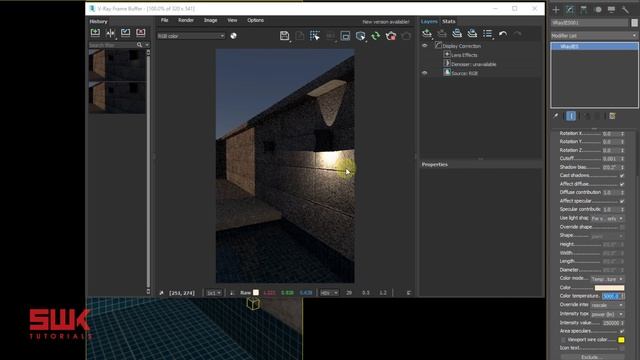Toggle Affect diffuse checkbox
This screenshot has width=640, height=360.
[x=622, y=184]
